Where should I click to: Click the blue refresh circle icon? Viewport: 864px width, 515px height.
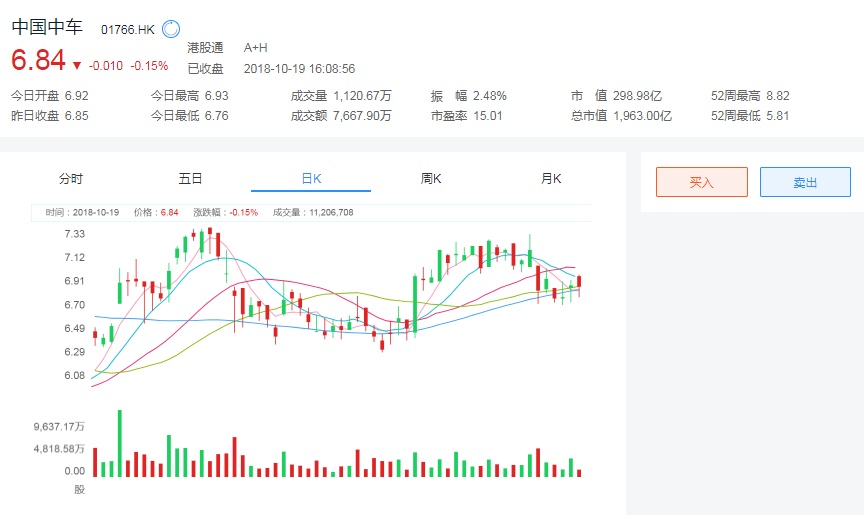pyautogui.click(x=170, y=29)
